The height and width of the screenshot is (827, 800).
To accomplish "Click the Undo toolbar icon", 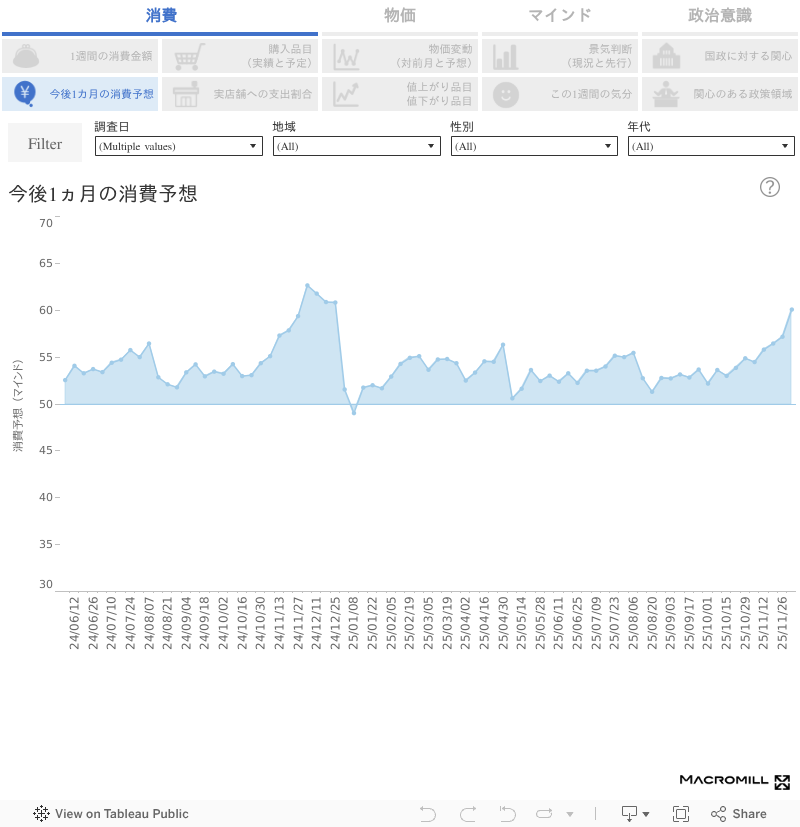I will (x=428, y=814).
